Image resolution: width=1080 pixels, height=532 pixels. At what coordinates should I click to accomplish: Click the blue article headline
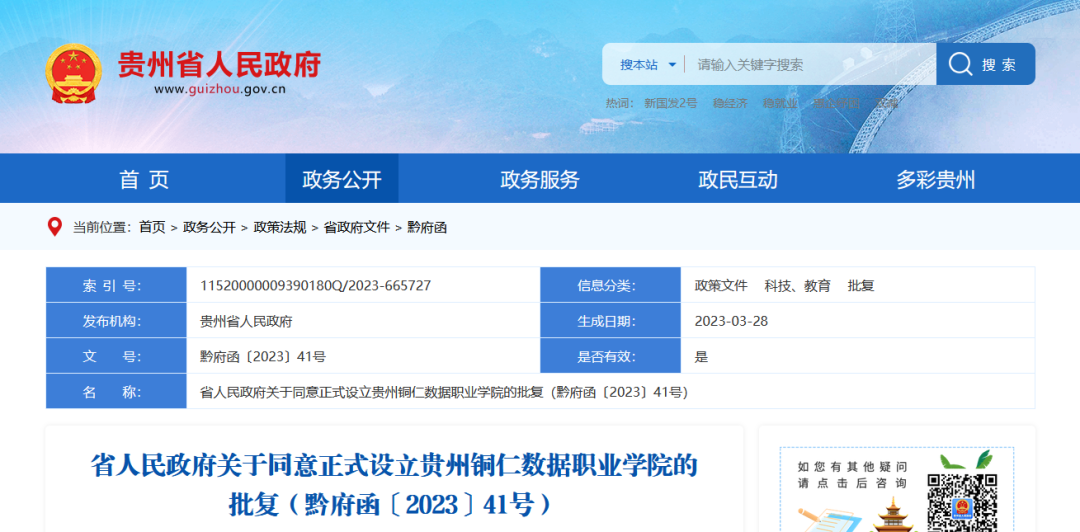(393, 485)
